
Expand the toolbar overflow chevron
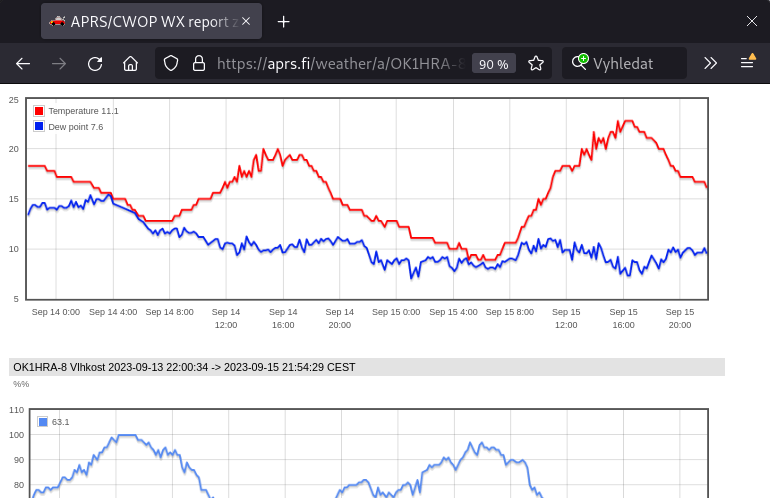710,63
